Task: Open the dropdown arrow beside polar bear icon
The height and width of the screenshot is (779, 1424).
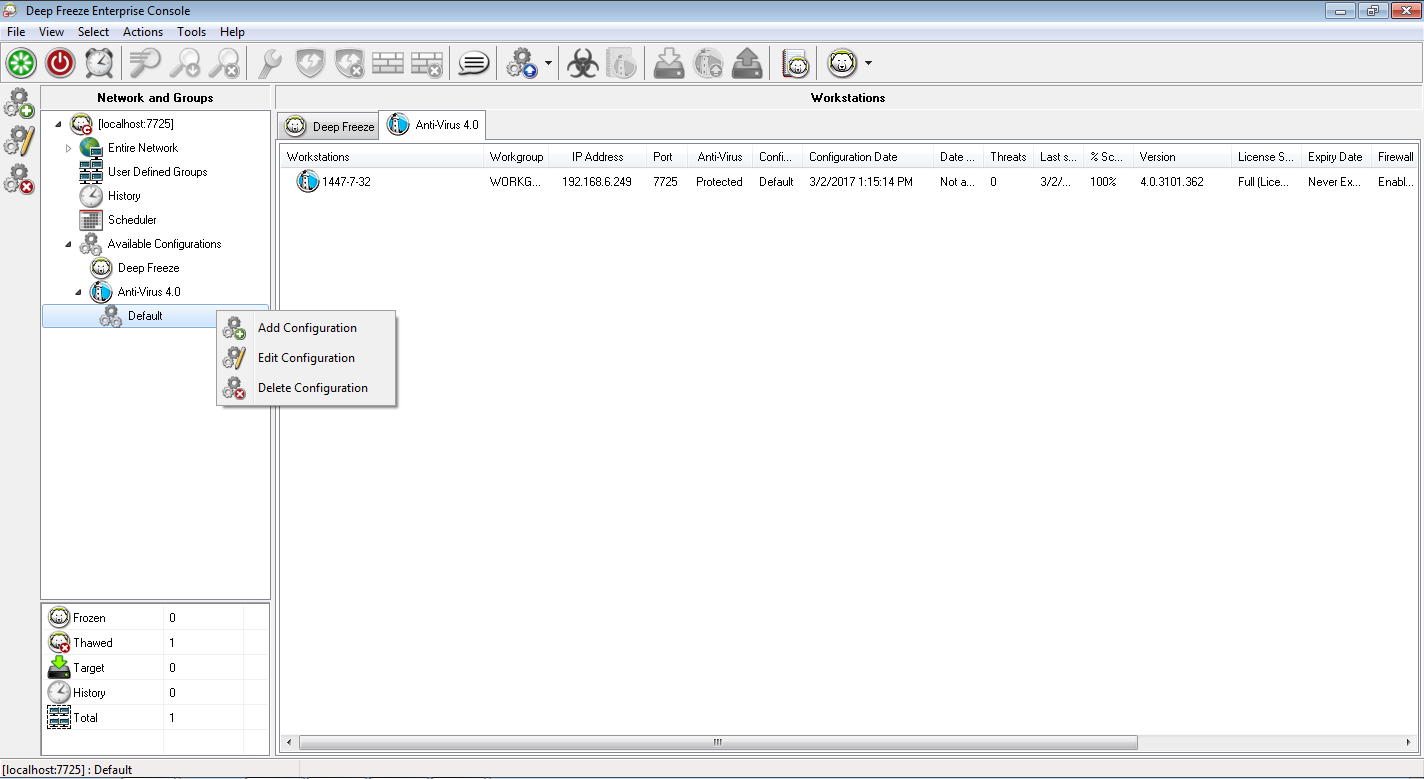Action: (868, 63)
